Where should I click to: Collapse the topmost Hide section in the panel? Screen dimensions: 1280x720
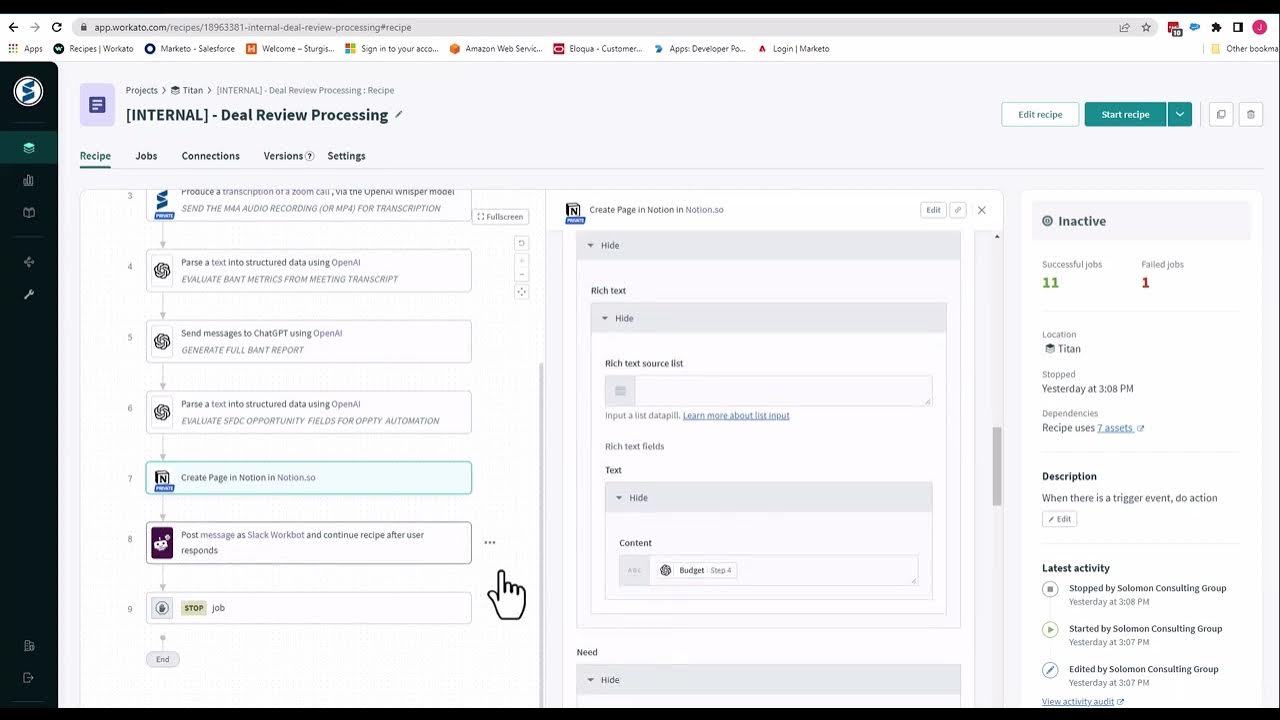click(768, 245)
